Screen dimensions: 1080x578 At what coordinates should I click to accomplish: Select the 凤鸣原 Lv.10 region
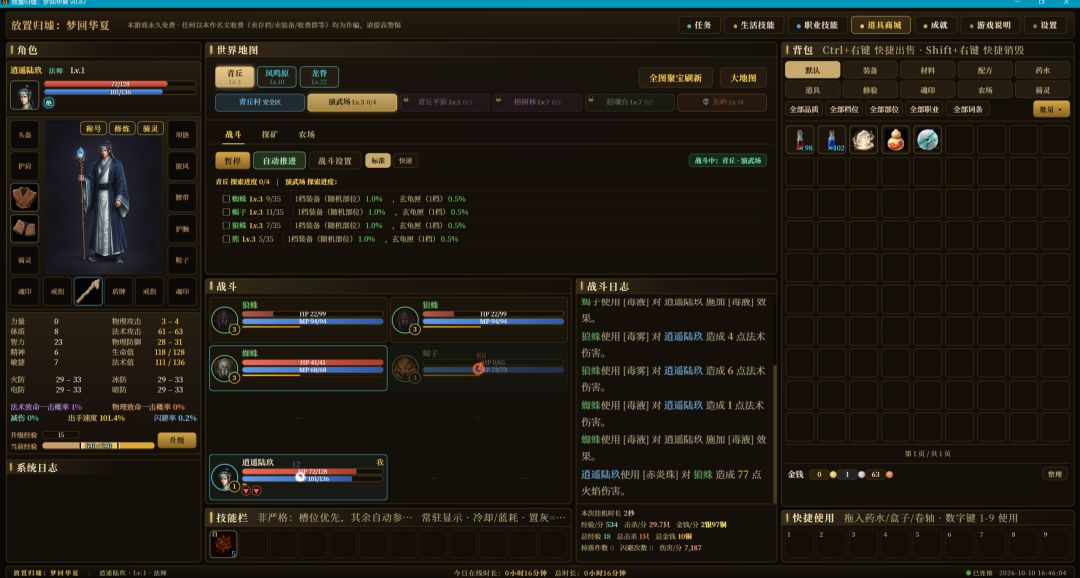(x=277, y=76)
